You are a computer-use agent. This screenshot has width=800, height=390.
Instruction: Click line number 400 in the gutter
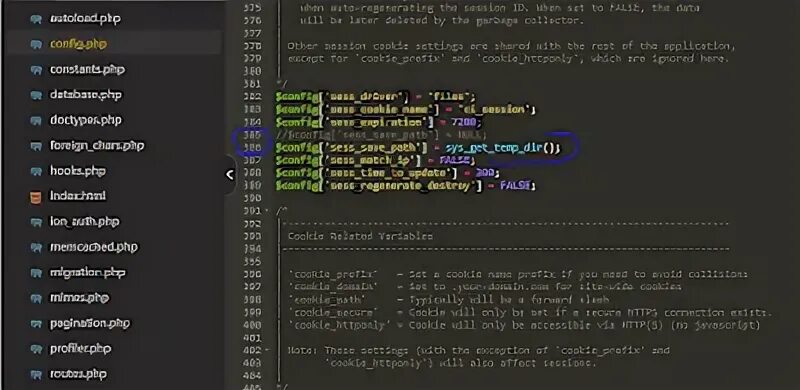pos(253,325)
